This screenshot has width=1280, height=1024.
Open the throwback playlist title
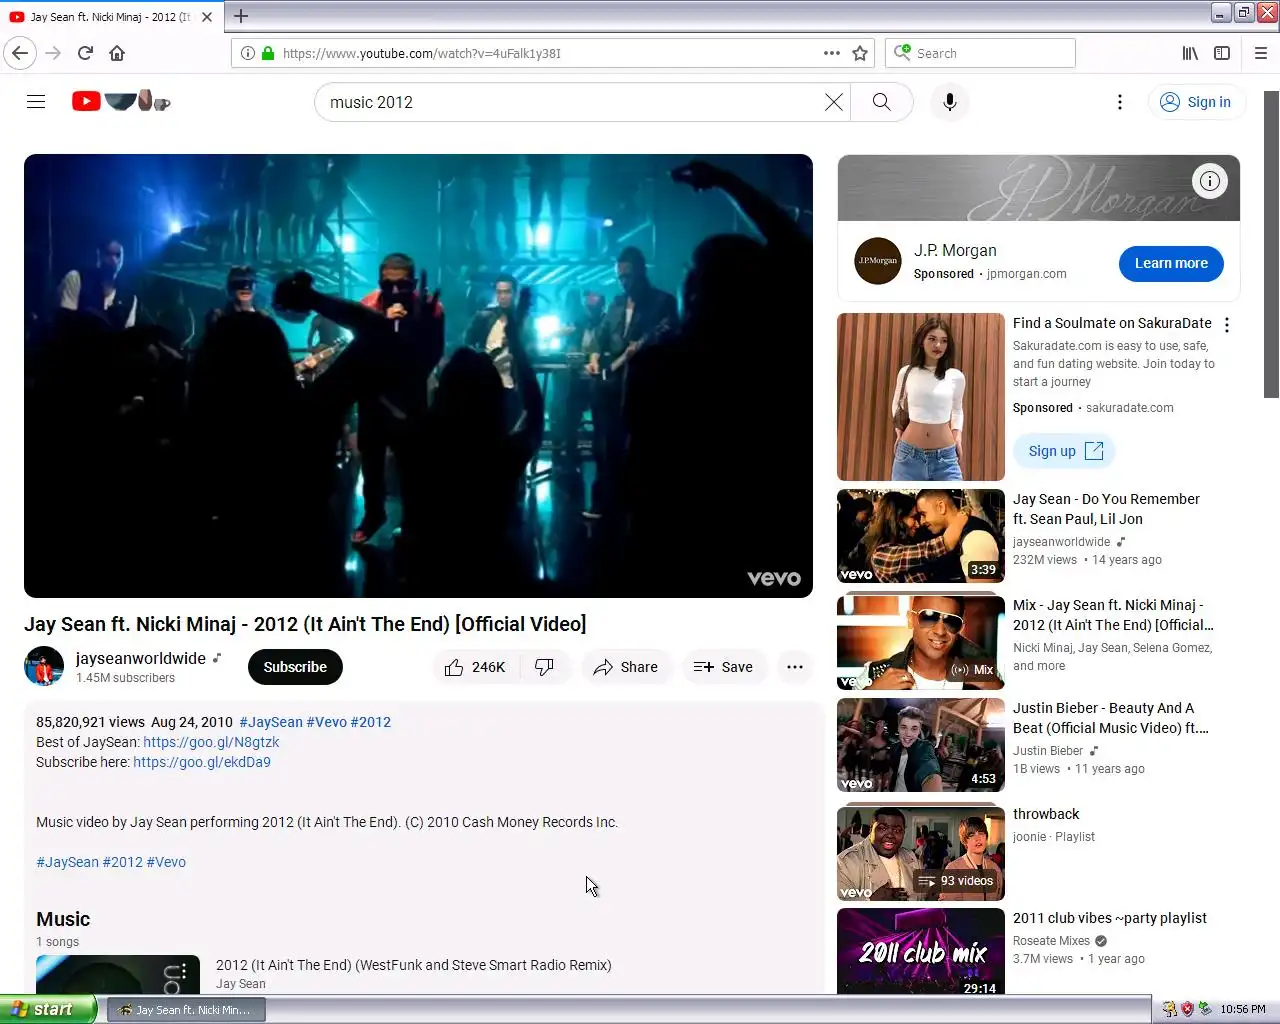(1046, 814)
